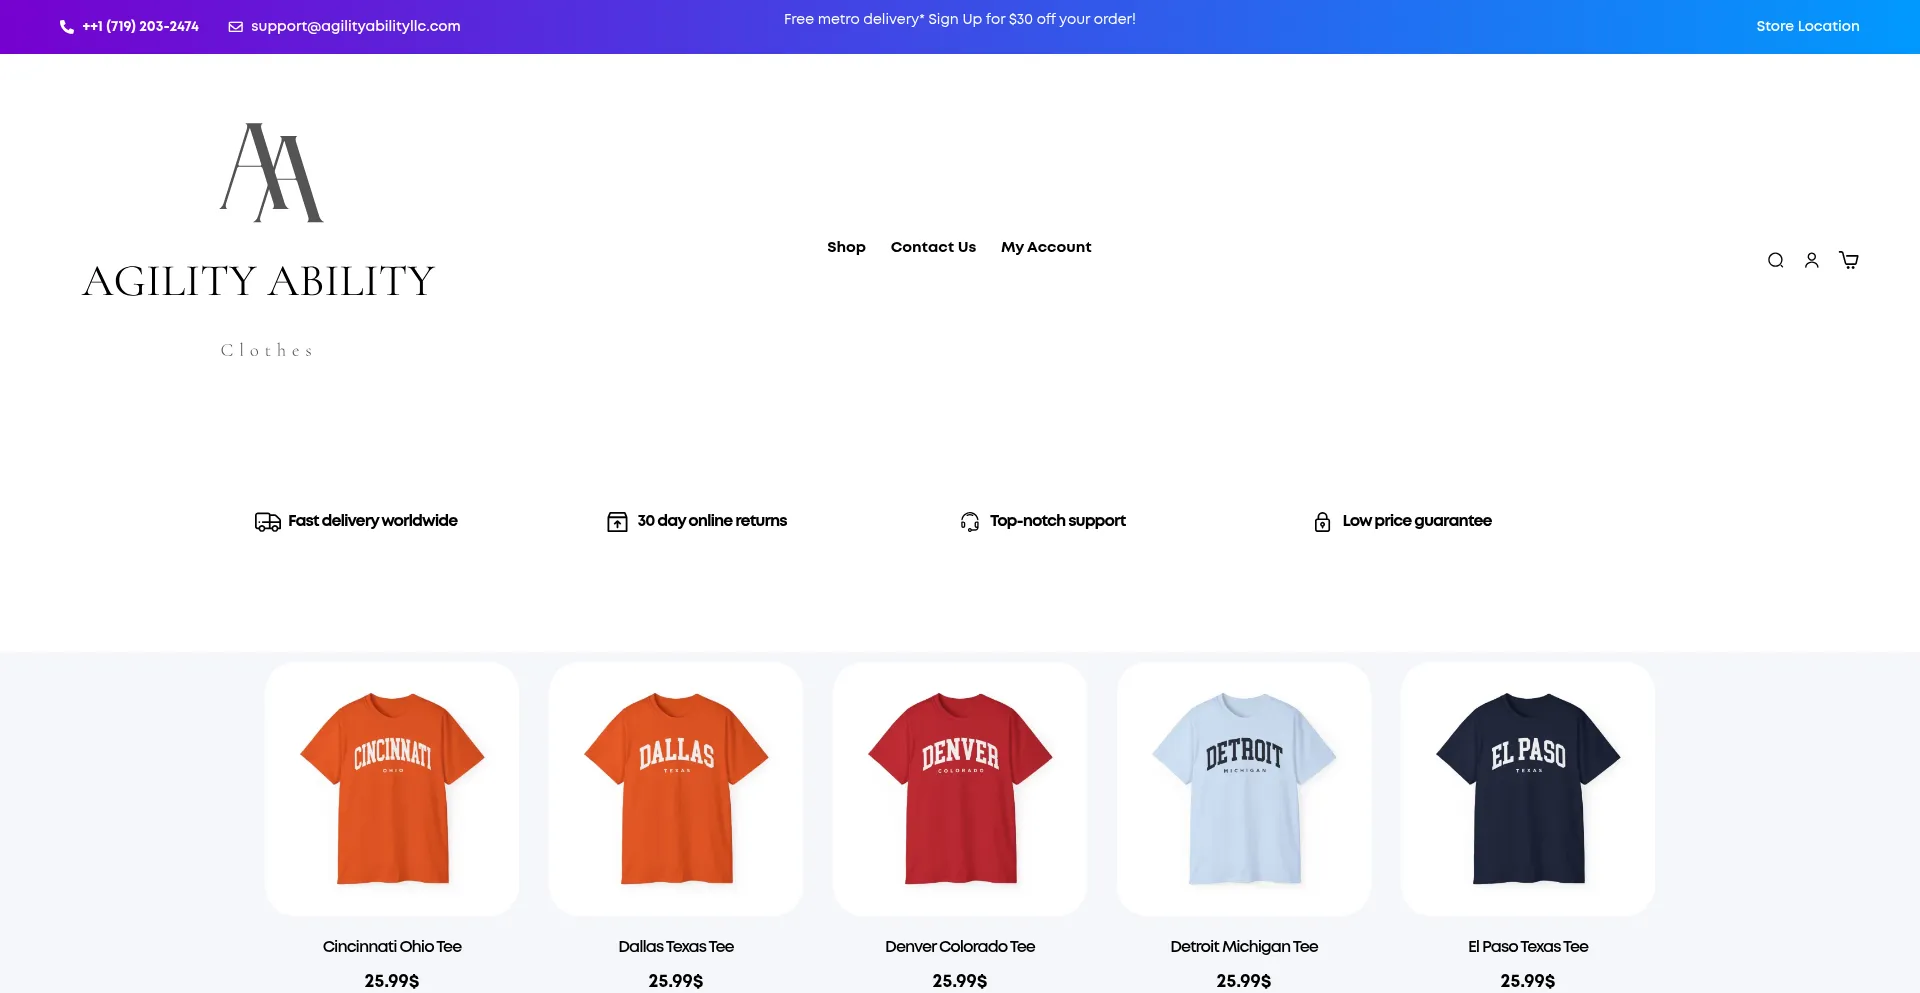This screenshot has height=993, width=1920.
Task: View the red Denver tee image
Action: 960,788
